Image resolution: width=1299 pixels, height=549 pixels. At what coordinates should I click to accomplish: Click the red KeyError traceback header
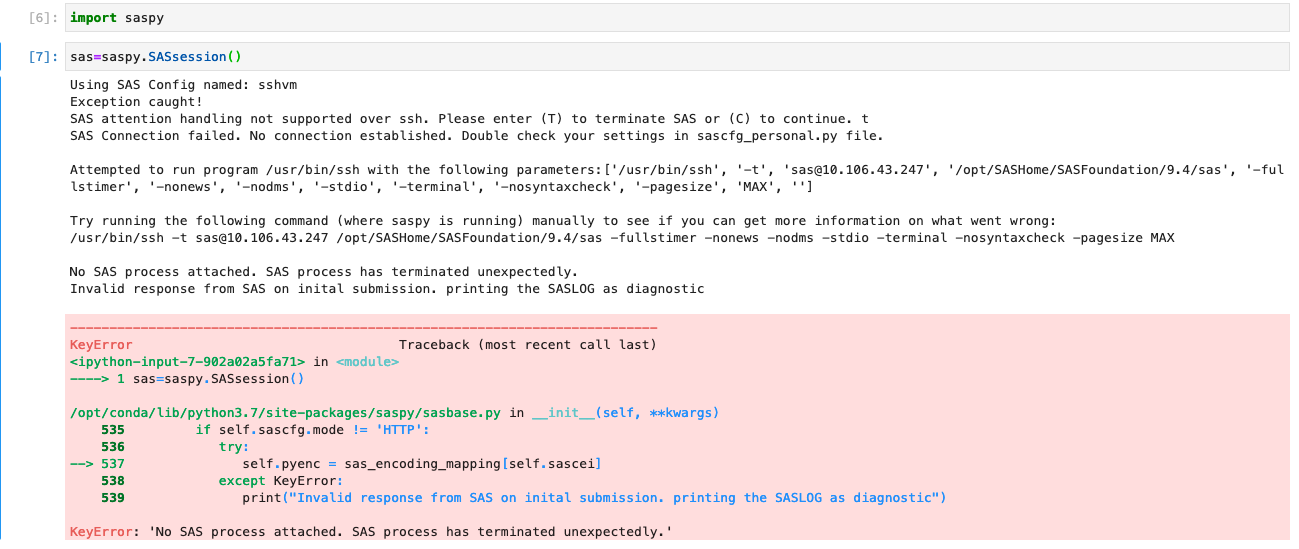[101, 345]
